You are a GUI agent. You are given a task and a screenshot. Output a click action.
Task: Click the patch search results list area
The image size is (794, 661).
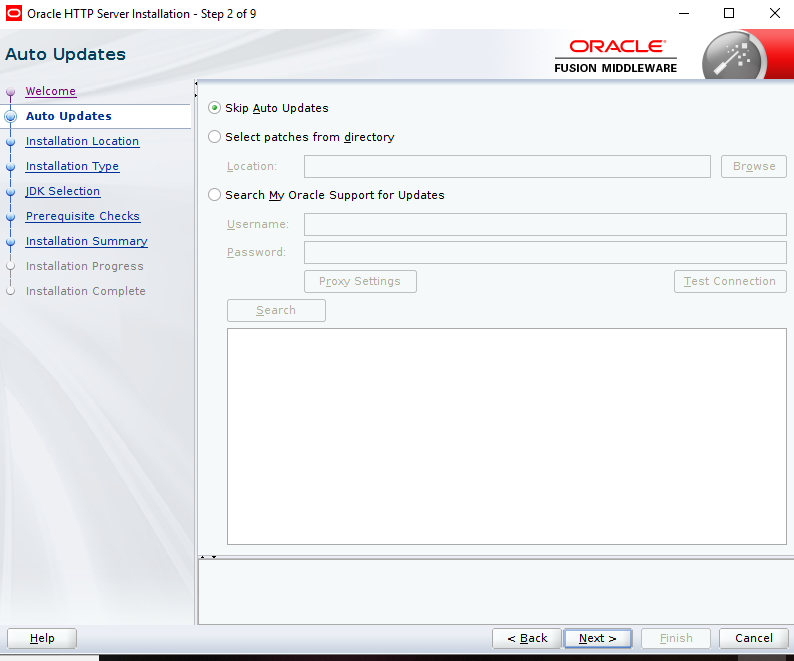coord(506,436)
